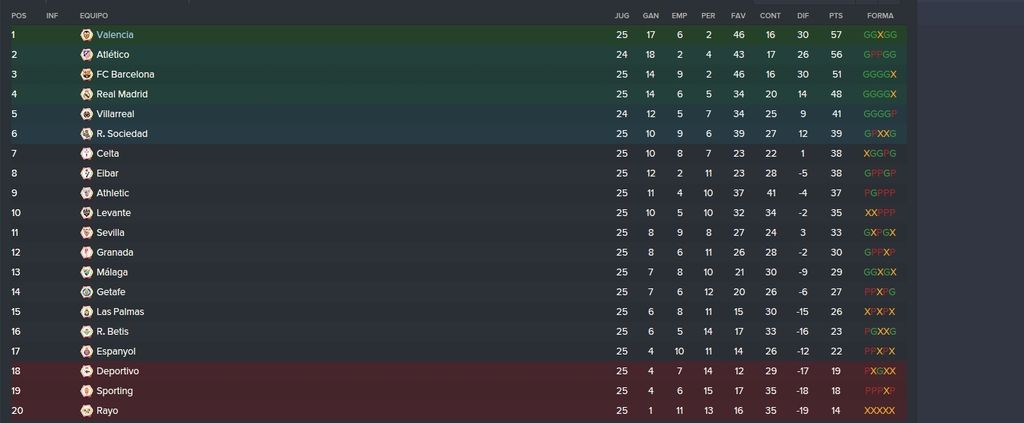
Task: Open the Celta team name link
Action: point(108,153)
